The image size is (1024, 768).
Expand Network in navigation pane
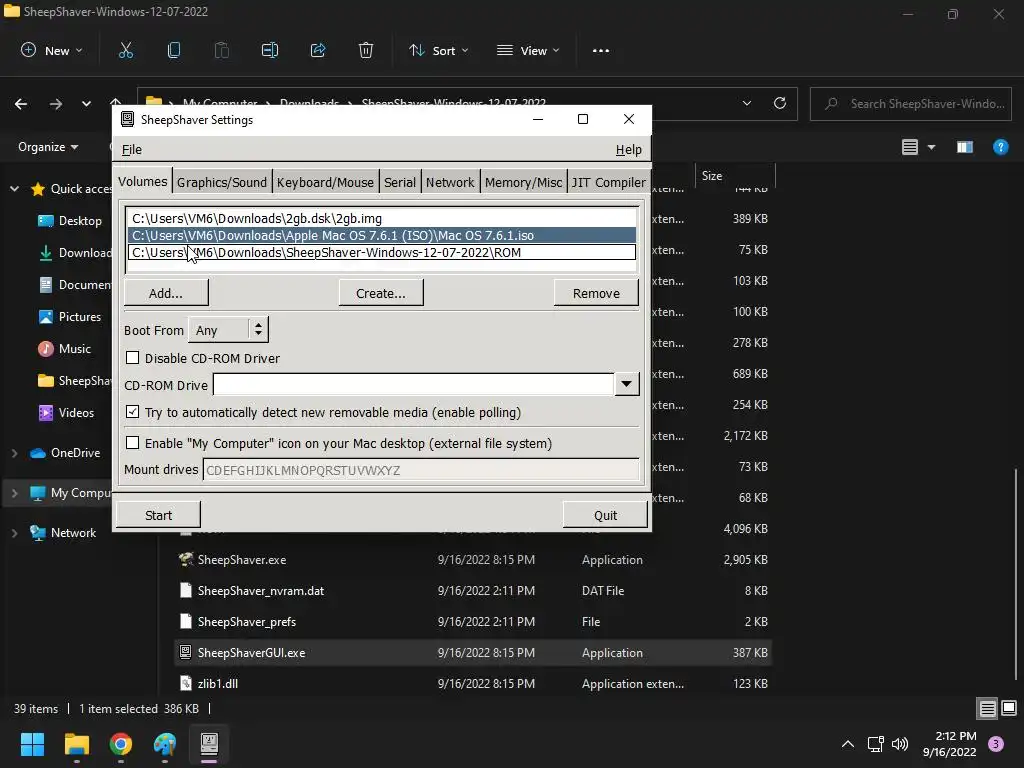[14, 533]
